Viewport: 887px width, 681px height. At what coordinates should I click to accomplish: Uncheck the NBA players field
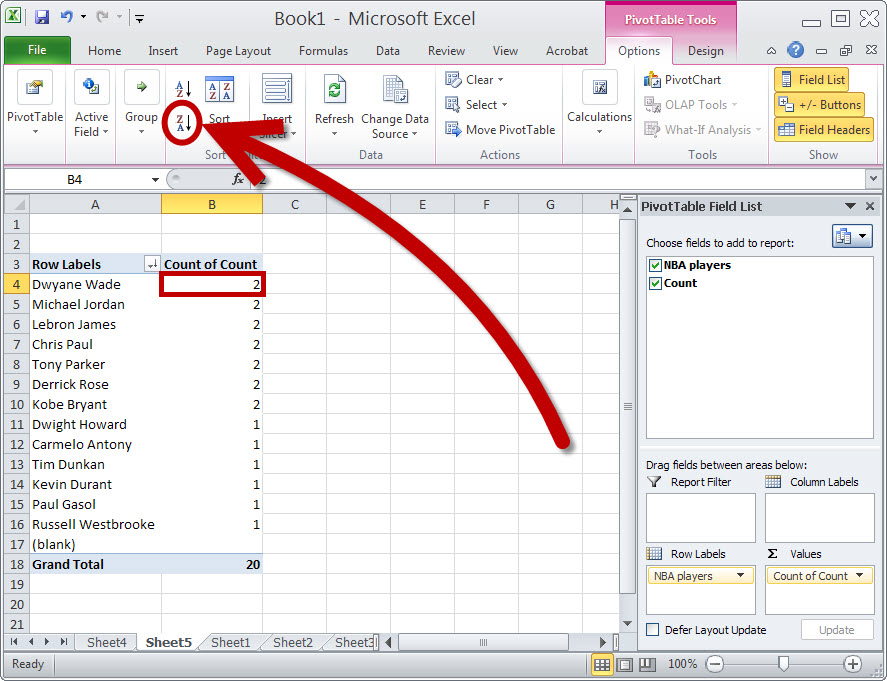(x=655, y=265)
